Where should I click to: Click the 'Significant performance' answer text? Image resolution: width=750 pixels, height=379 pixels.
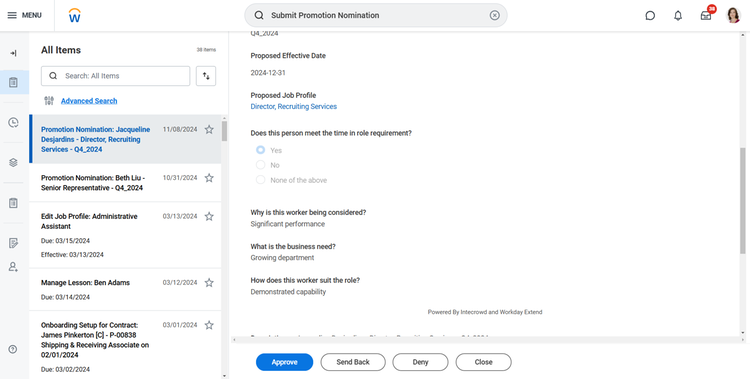point(287,224)
